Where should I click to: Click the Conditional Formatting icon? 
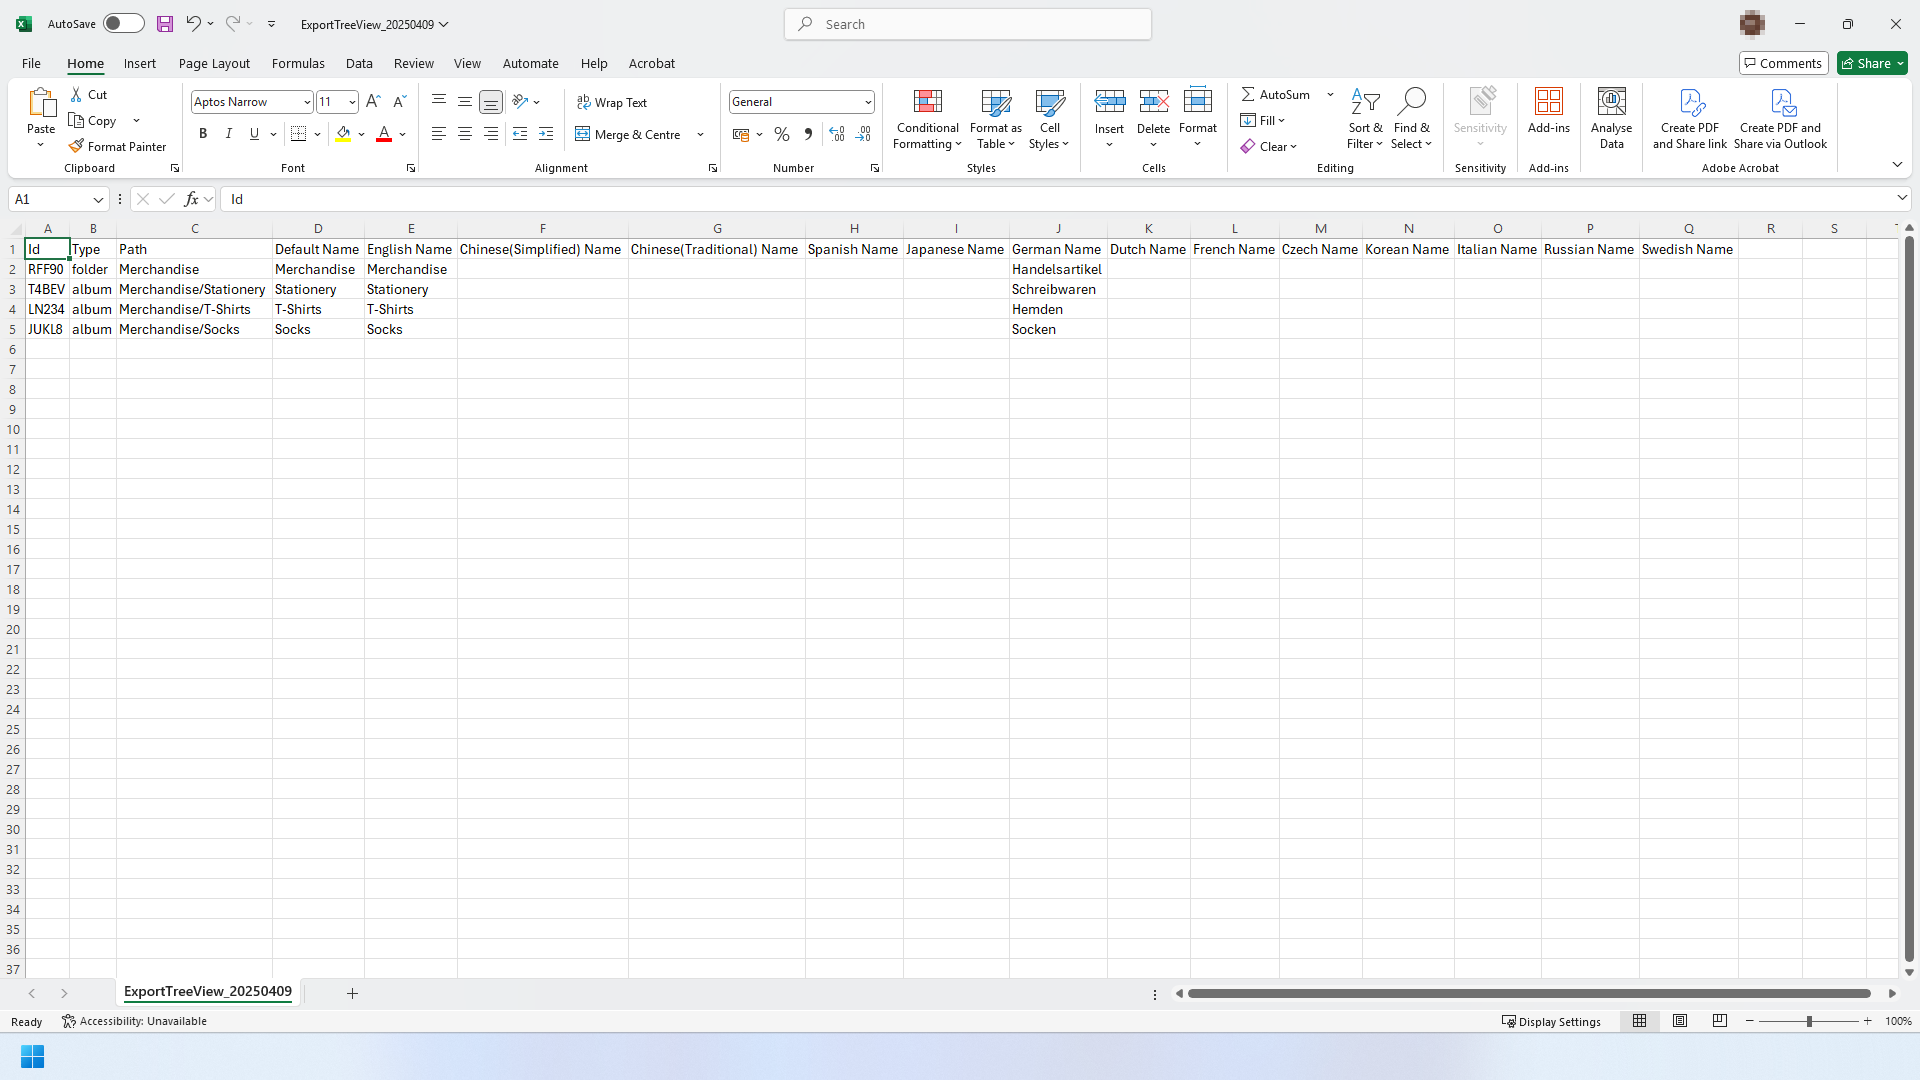coord(927,101)
